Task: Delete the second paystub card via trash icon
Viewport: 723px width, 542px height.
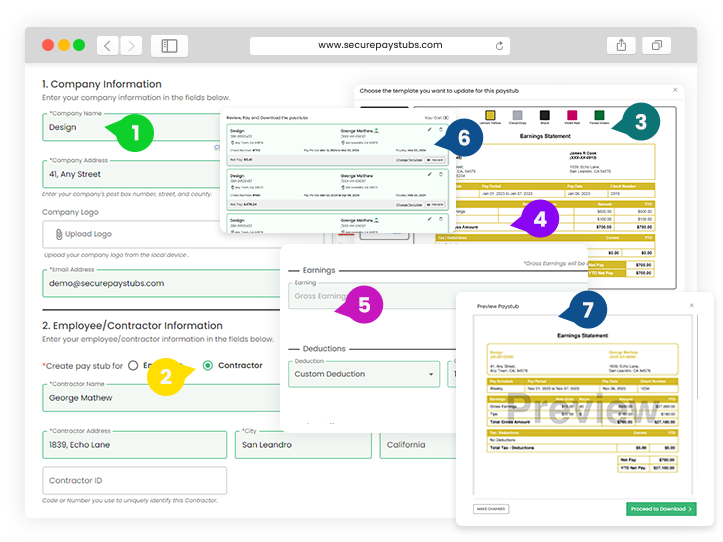Action: 441,174
